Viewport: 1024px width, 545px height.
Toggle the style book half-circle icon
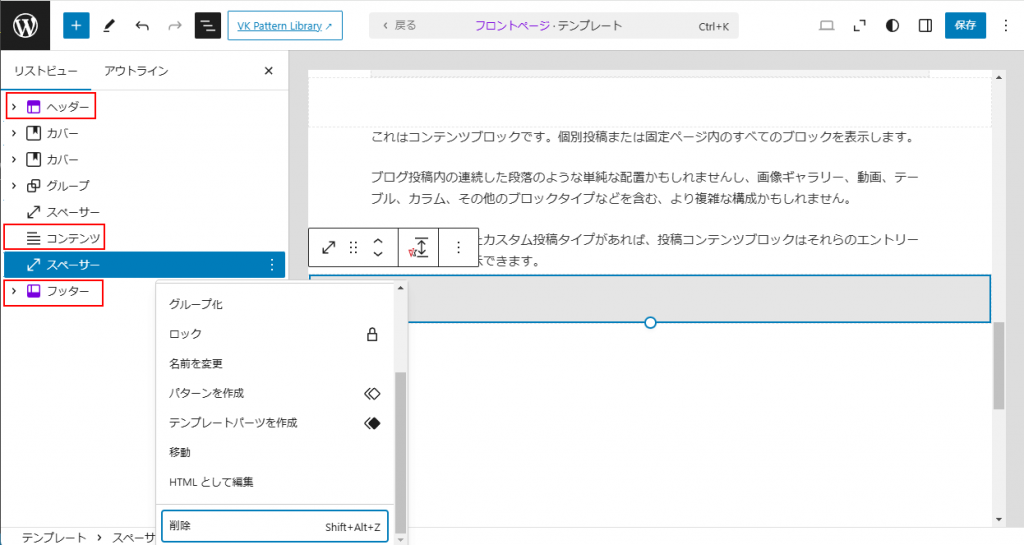[892, 25]
